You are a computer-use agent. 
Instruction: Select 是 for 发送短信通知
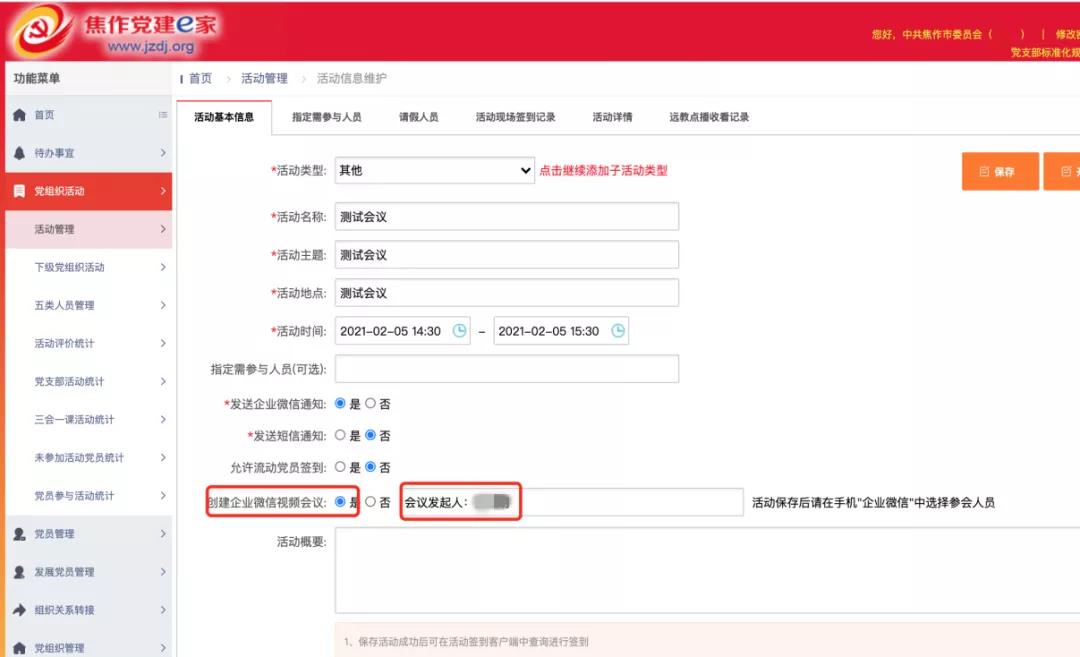tap(340, 435)
